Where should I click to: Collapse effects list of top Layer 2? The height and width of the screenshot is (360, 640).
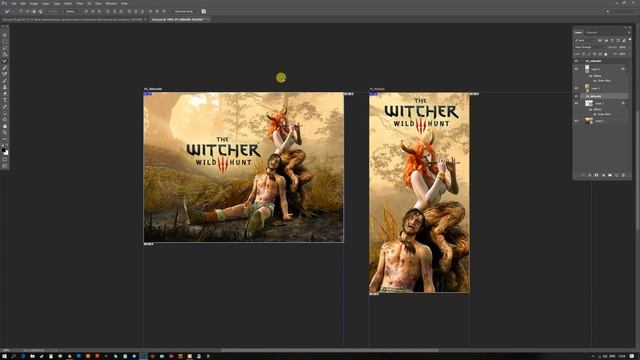coord(627,69)
